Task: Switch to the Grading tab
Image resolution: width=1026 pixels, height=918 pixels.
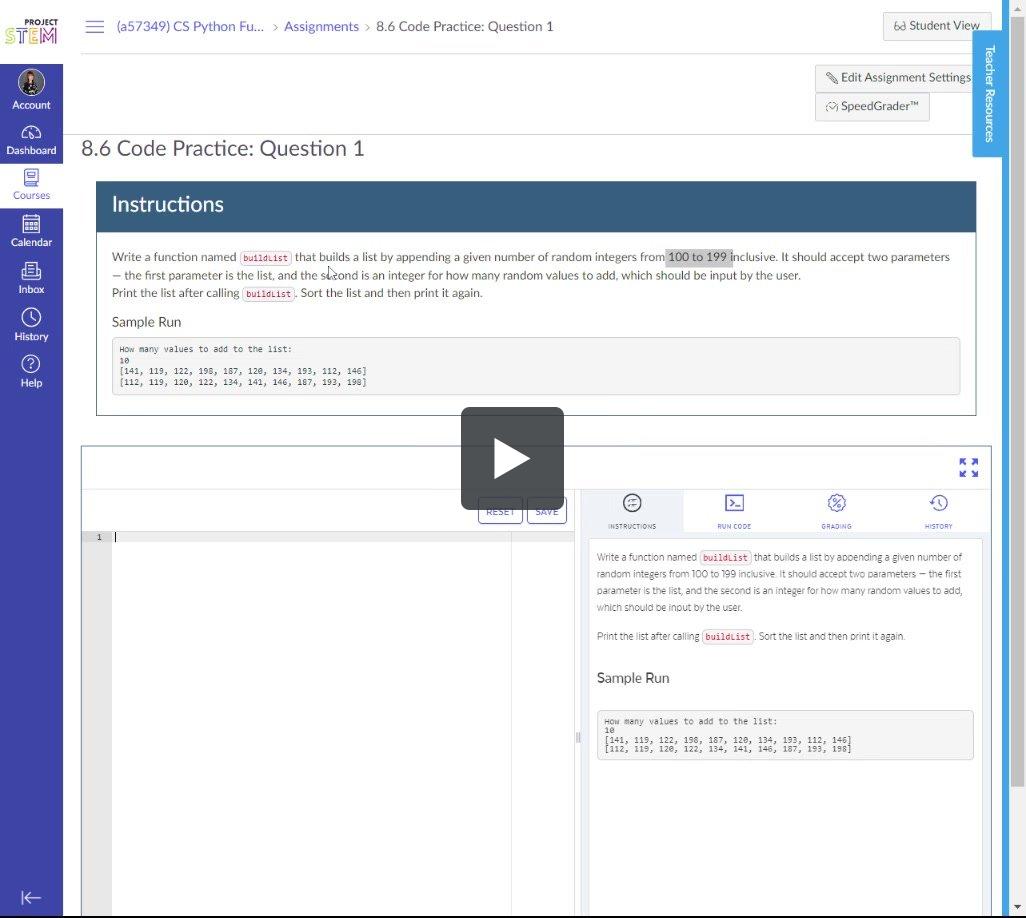Action: click(x=836, y=512)
